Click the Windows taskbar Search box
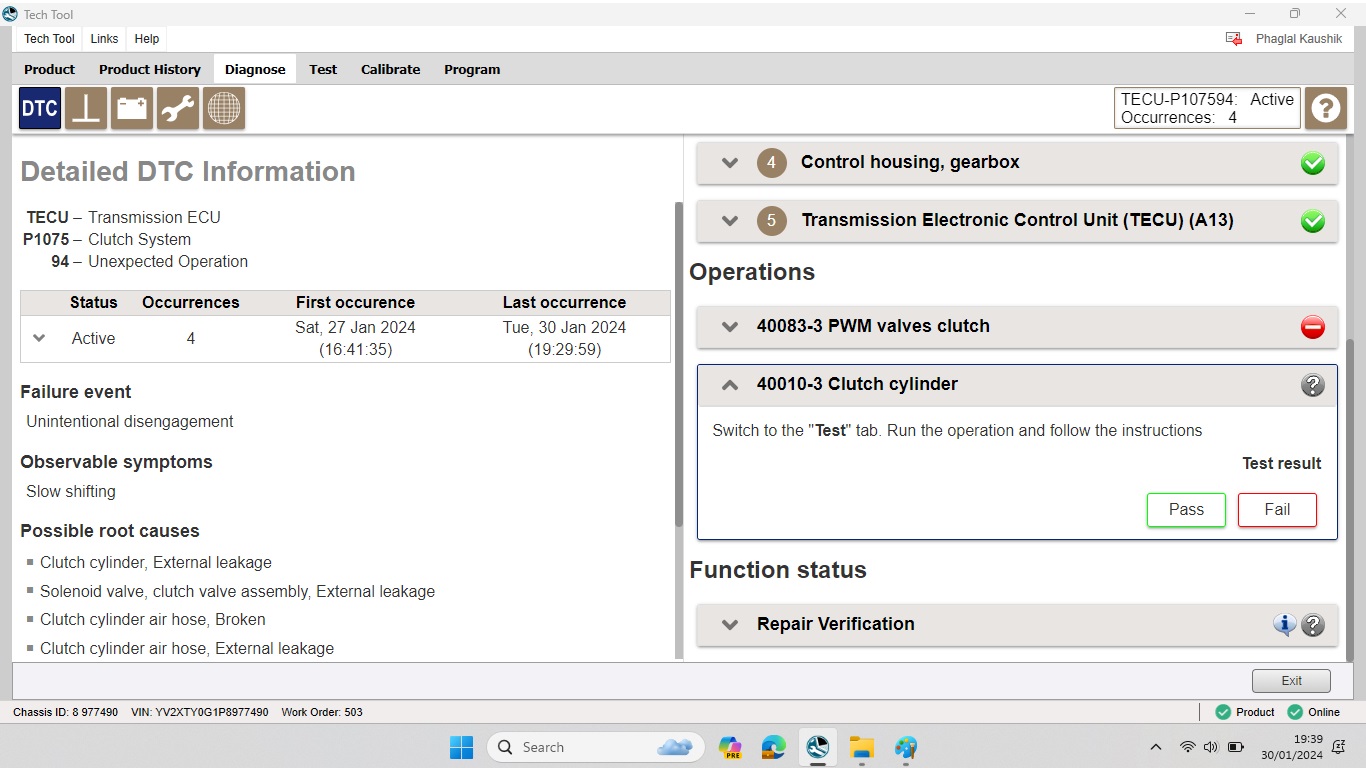This screenshot has width=1366, height=768. click(x=596, y=747)
